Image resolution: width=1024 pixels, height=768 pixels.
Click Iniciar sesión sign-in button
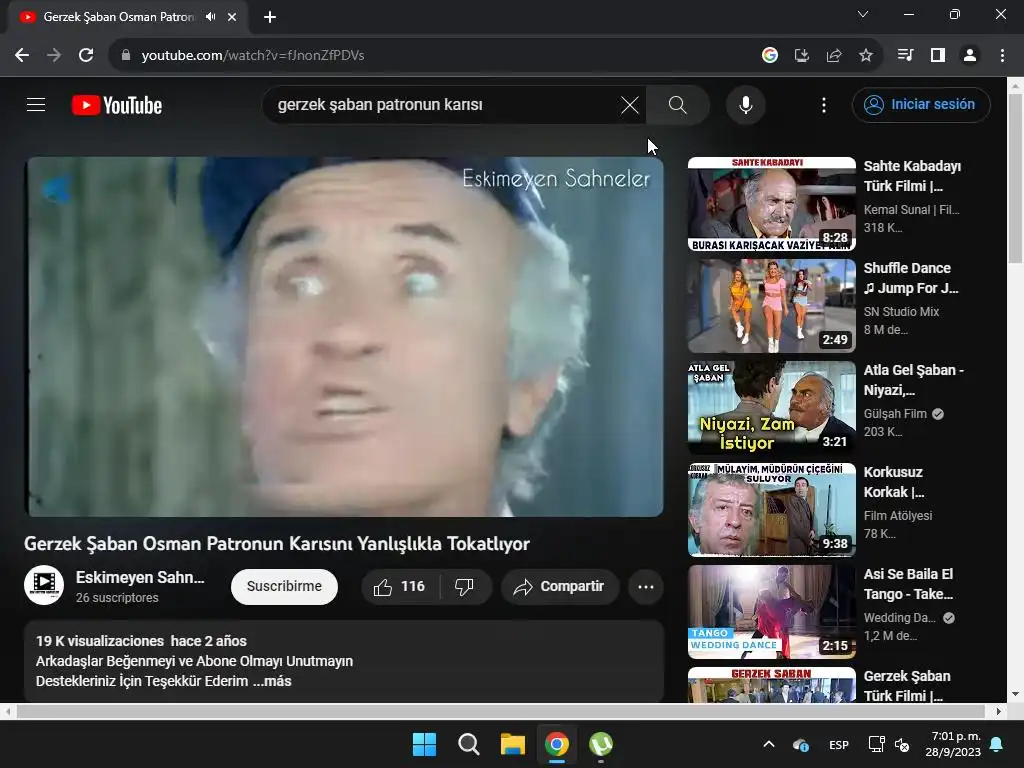[x=921, y=104]
